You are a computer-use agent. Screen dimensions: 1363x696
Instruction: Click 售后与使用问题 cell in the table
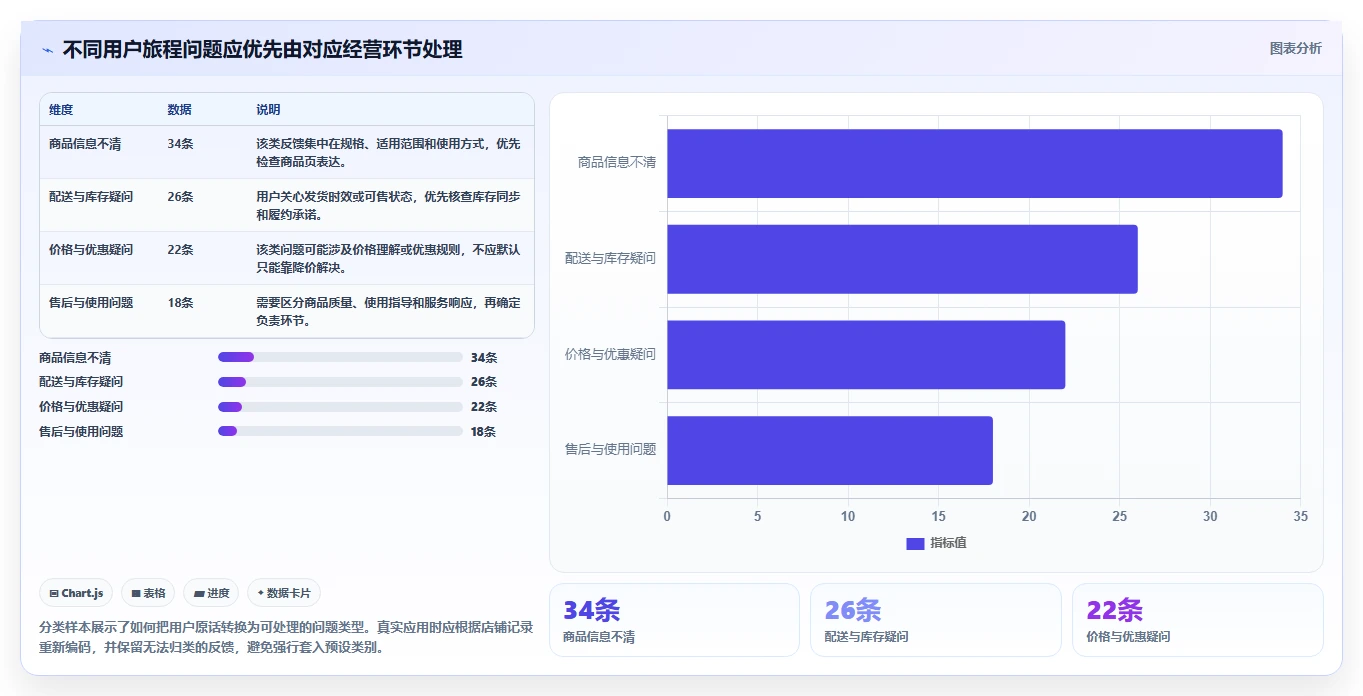pyautogui.click(x=91, y=303)
